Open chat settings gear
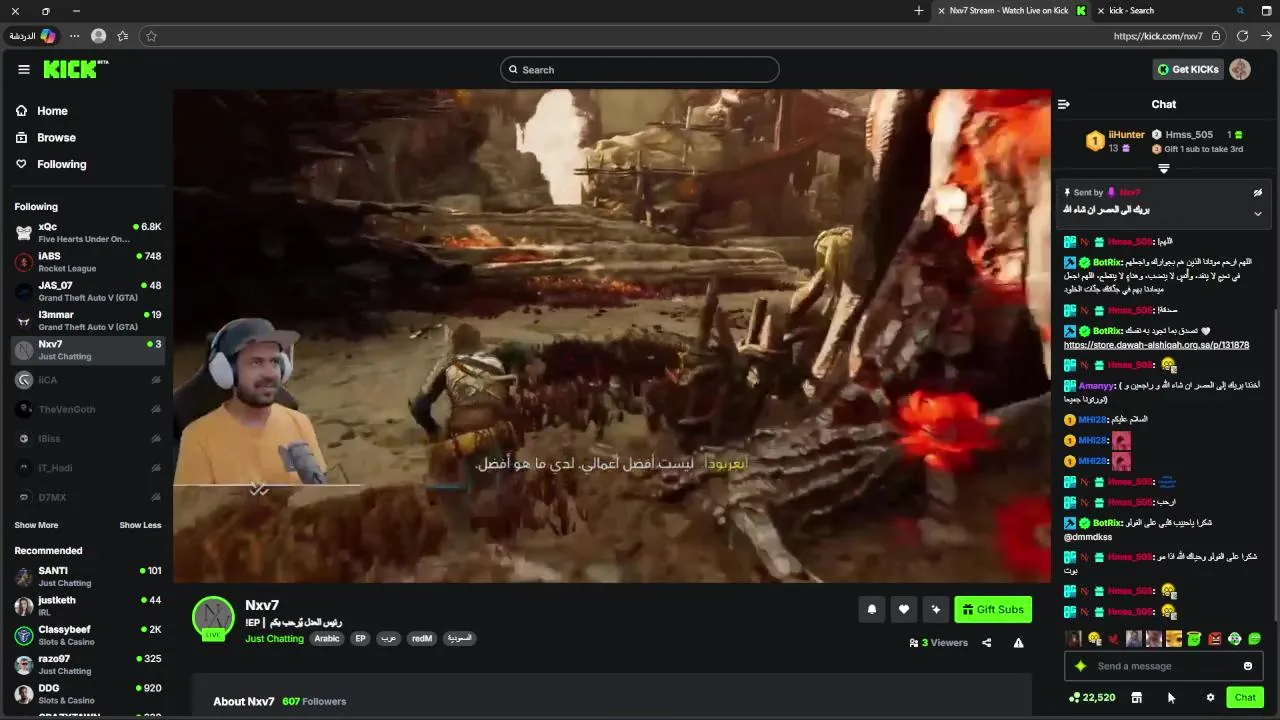This screenshot has height=720, width=1280. tap(1210, 697)
